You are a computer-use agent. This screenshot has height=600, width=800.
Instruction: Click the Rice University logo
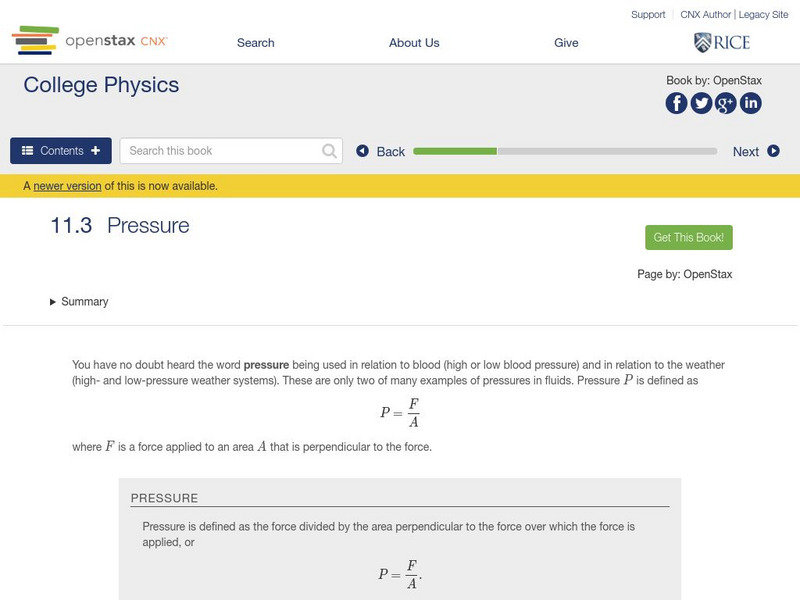[x=721, y=42]
